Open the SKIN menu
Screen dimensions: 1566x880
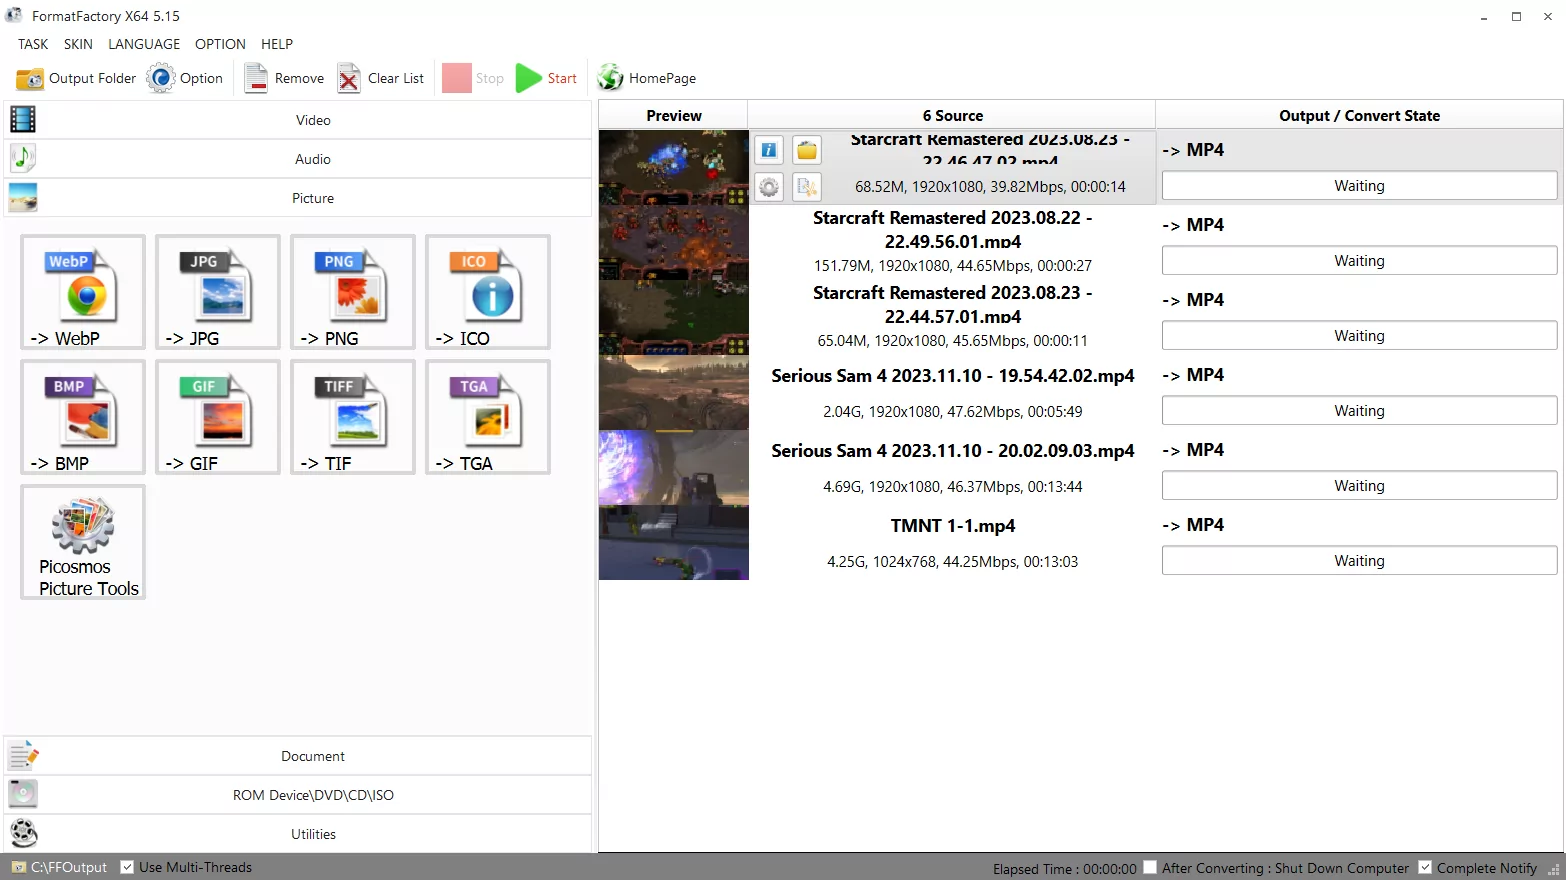78,44
